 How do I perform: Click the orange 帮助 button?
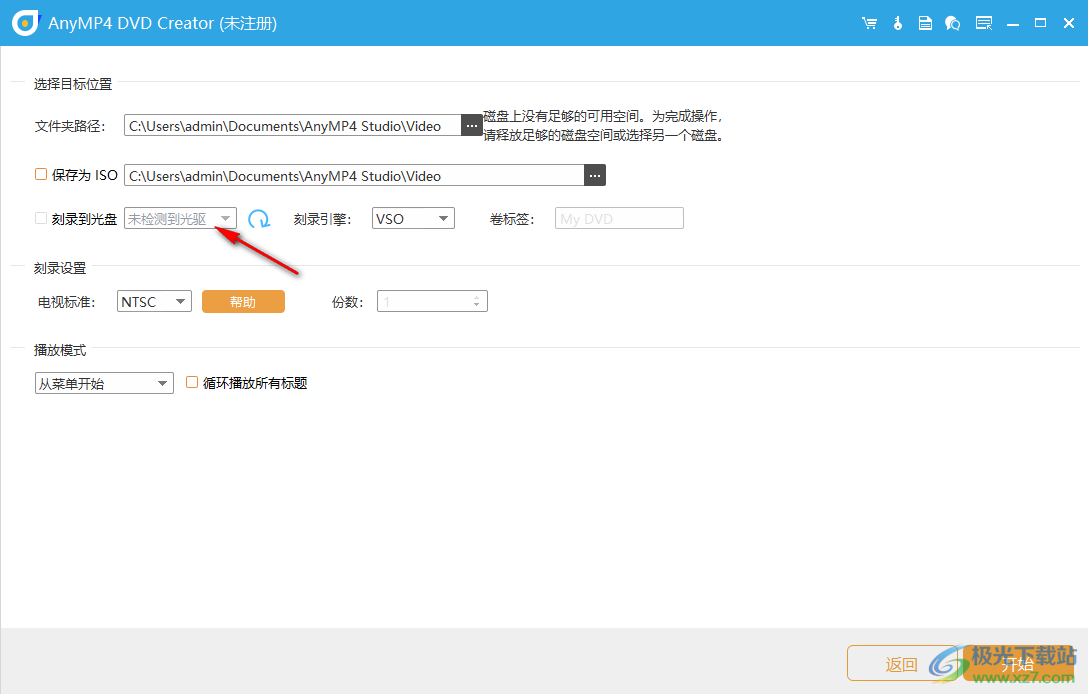pyautogui.click(x=243, y=302)
